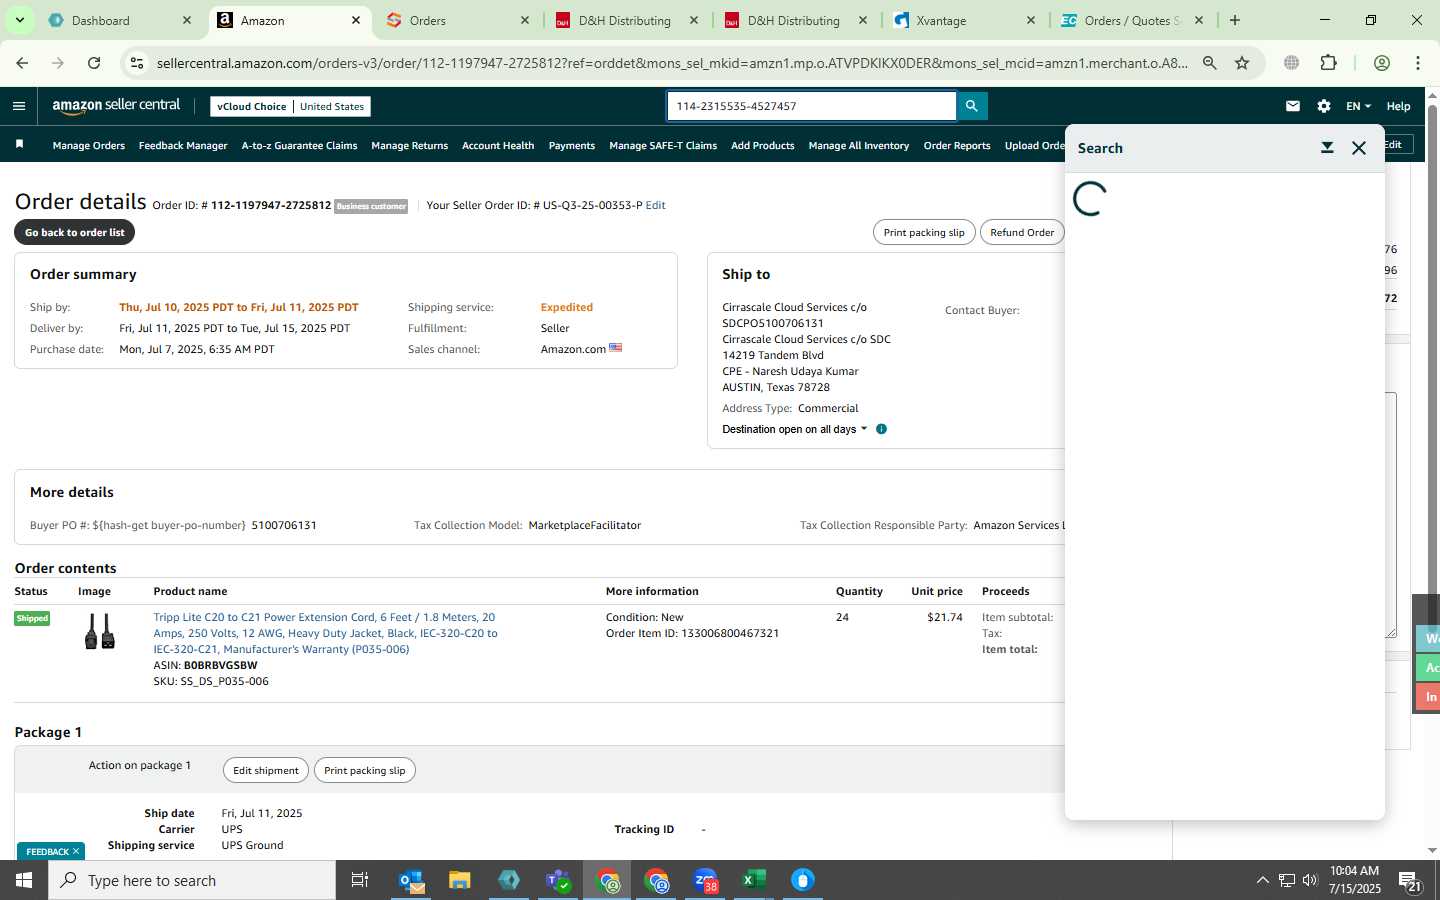Image resolution: width=1440 pixels, height=900 pixels.
Task: Open the hamburger navigation menu
Action: click(x=19, y=106)
